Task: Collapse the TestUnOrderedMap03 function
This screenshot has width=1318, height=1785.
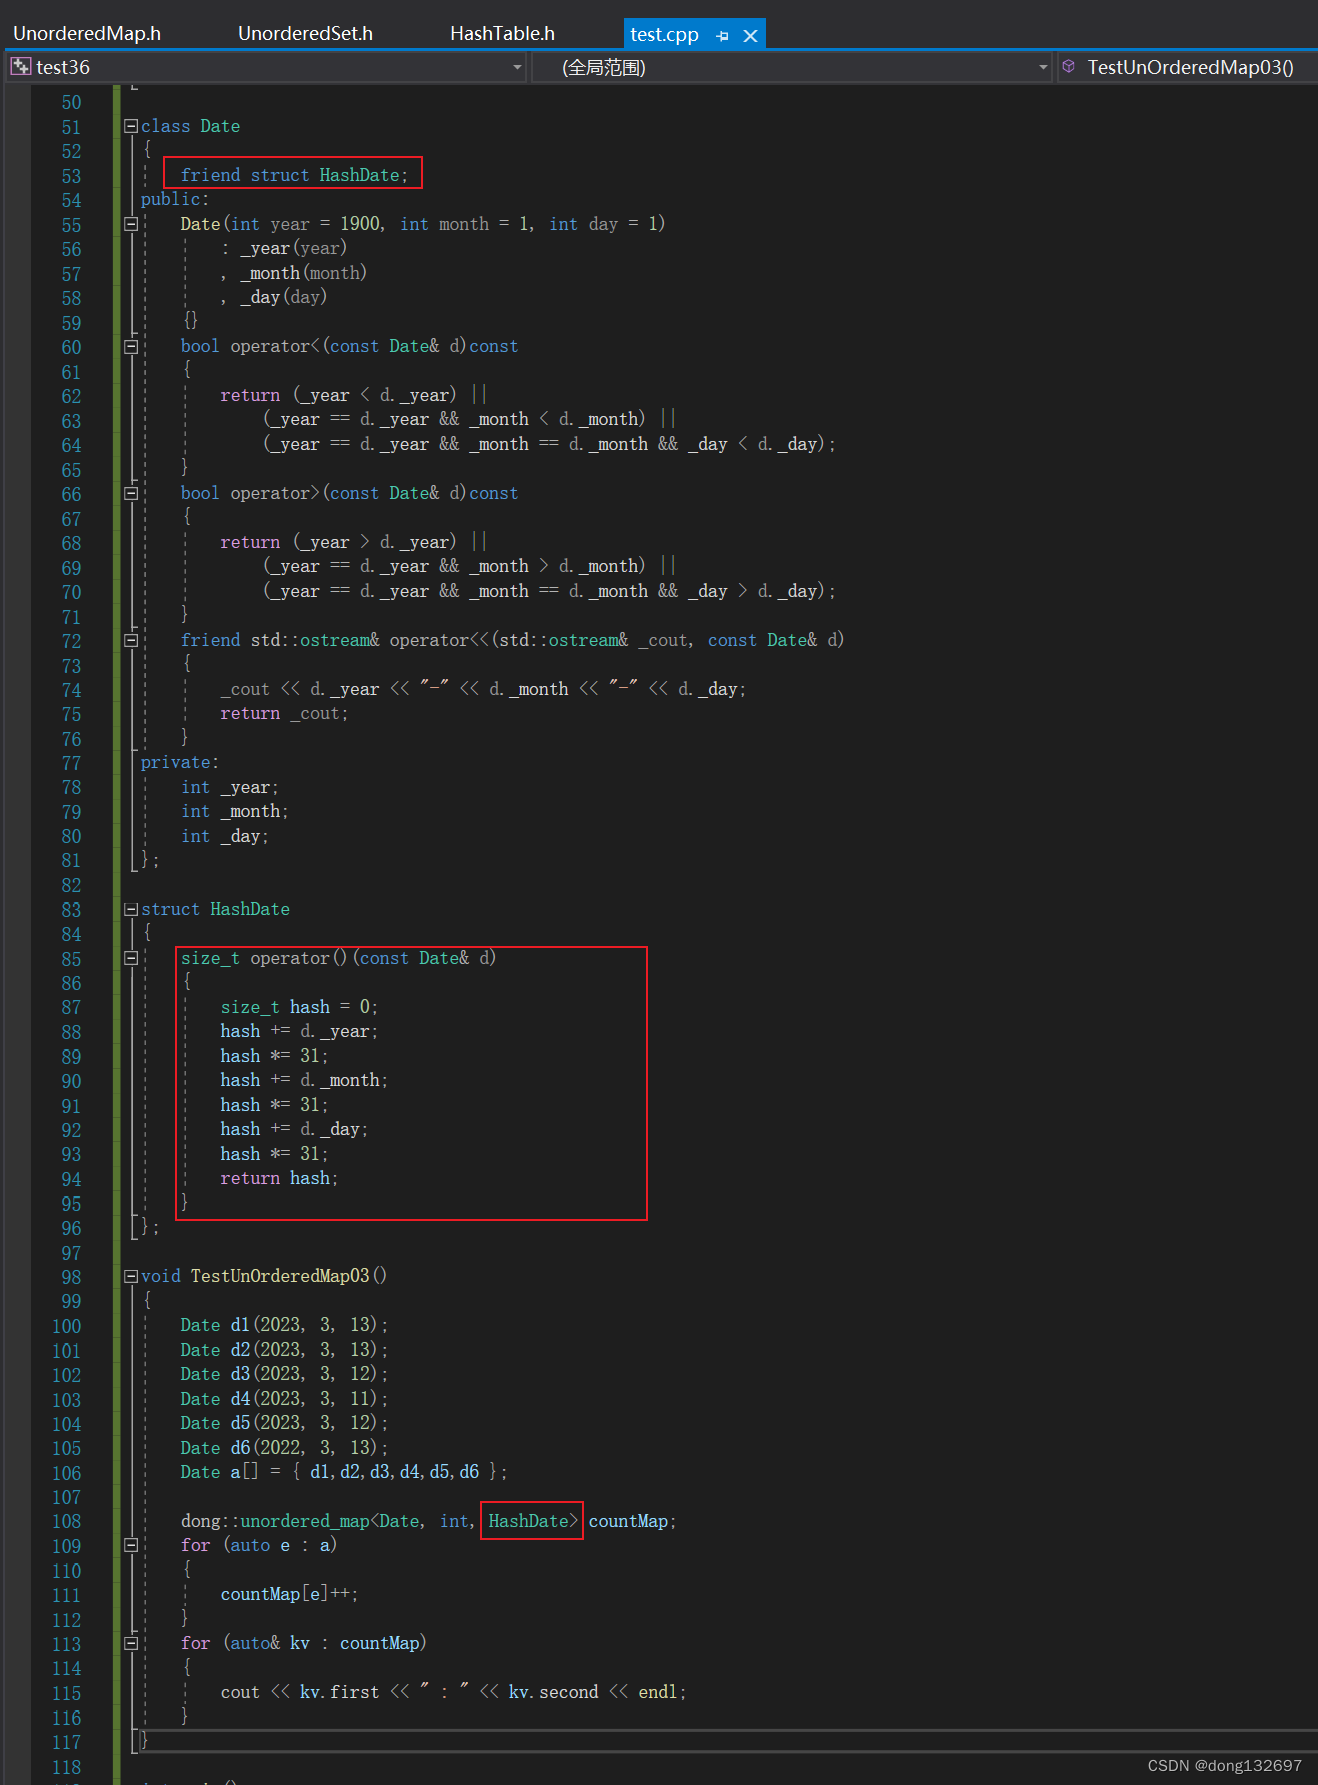Action: 130,1276
